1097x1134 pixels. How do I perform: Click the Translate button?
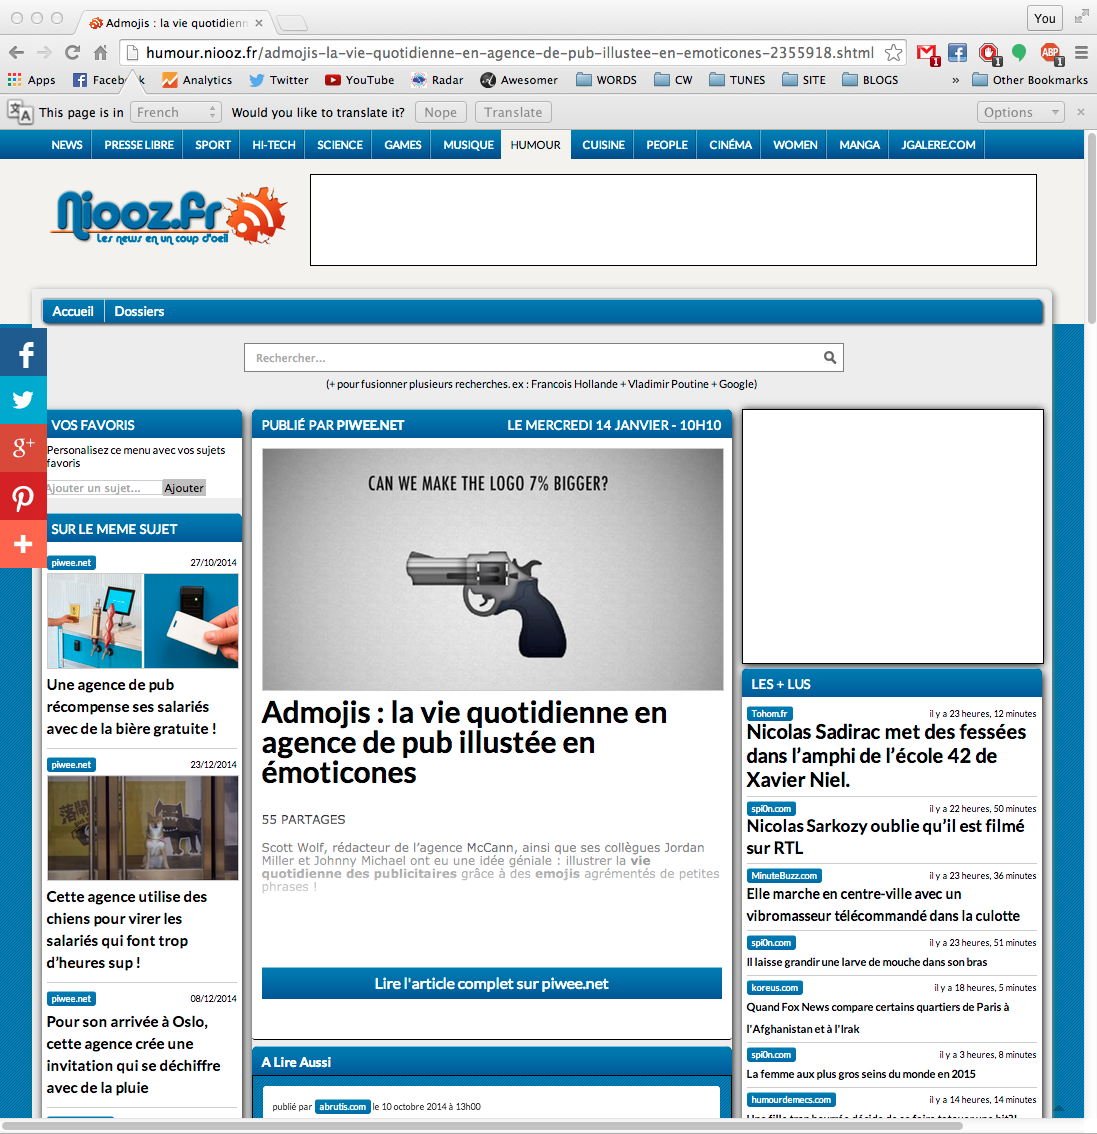(x=513, y=112)
